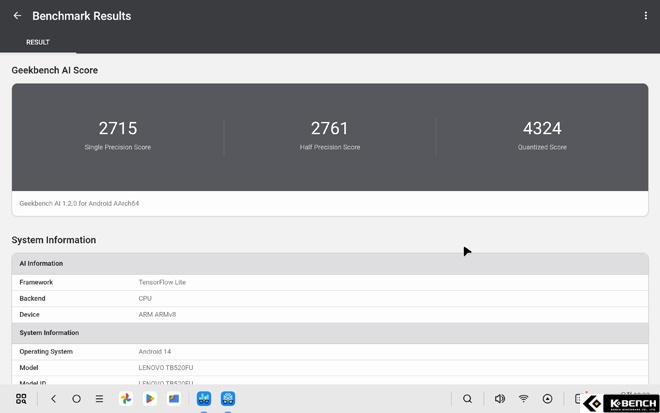Switch to the Geekbench AI app icon in taskbar
The height and width of the screenshot is (413, 660).
[x=228, y=399]
